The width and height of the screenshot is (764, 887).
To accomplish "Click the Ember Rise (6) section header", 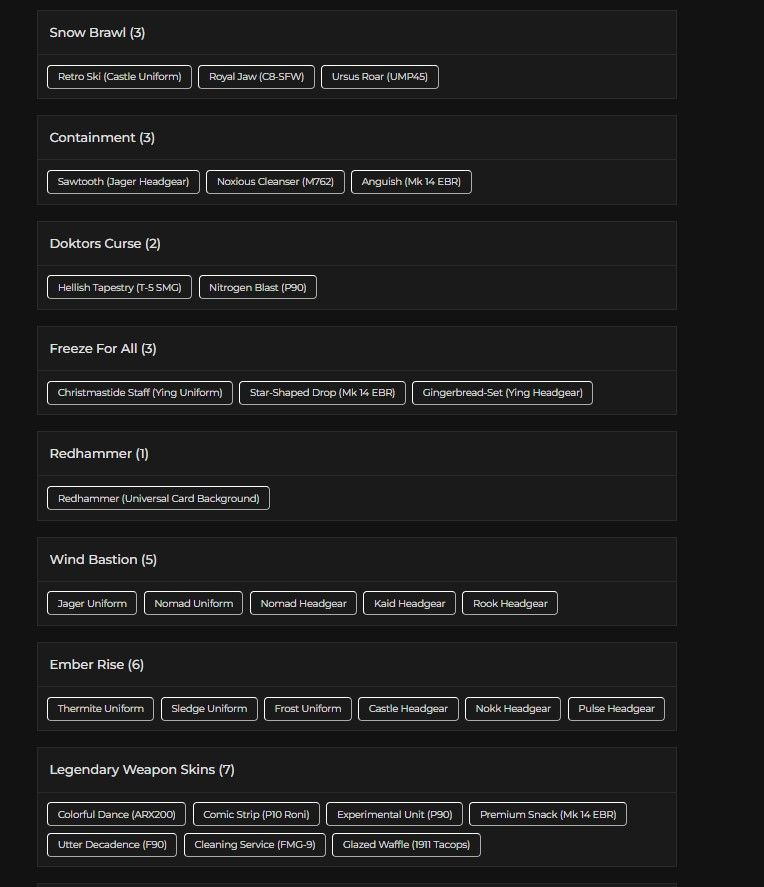I will pos(97,665).
